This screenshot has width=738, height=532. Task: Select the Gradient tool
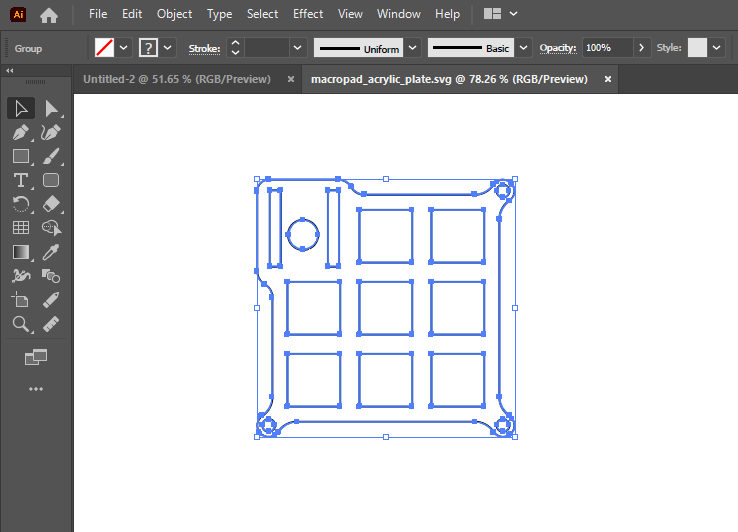click(x=20, y=252)
